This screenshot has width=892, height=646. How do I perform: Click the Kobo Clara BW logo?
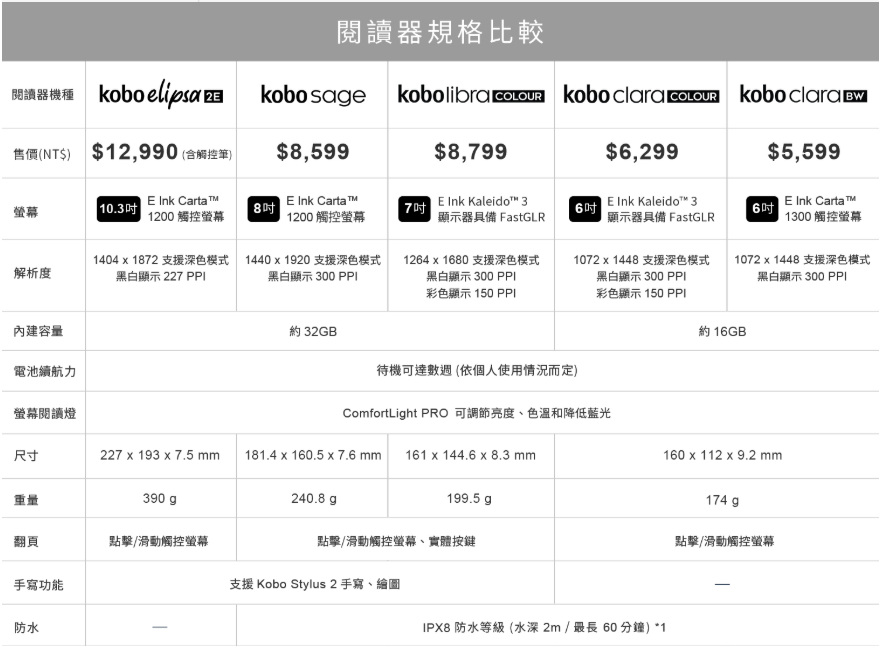click(803, 94)
